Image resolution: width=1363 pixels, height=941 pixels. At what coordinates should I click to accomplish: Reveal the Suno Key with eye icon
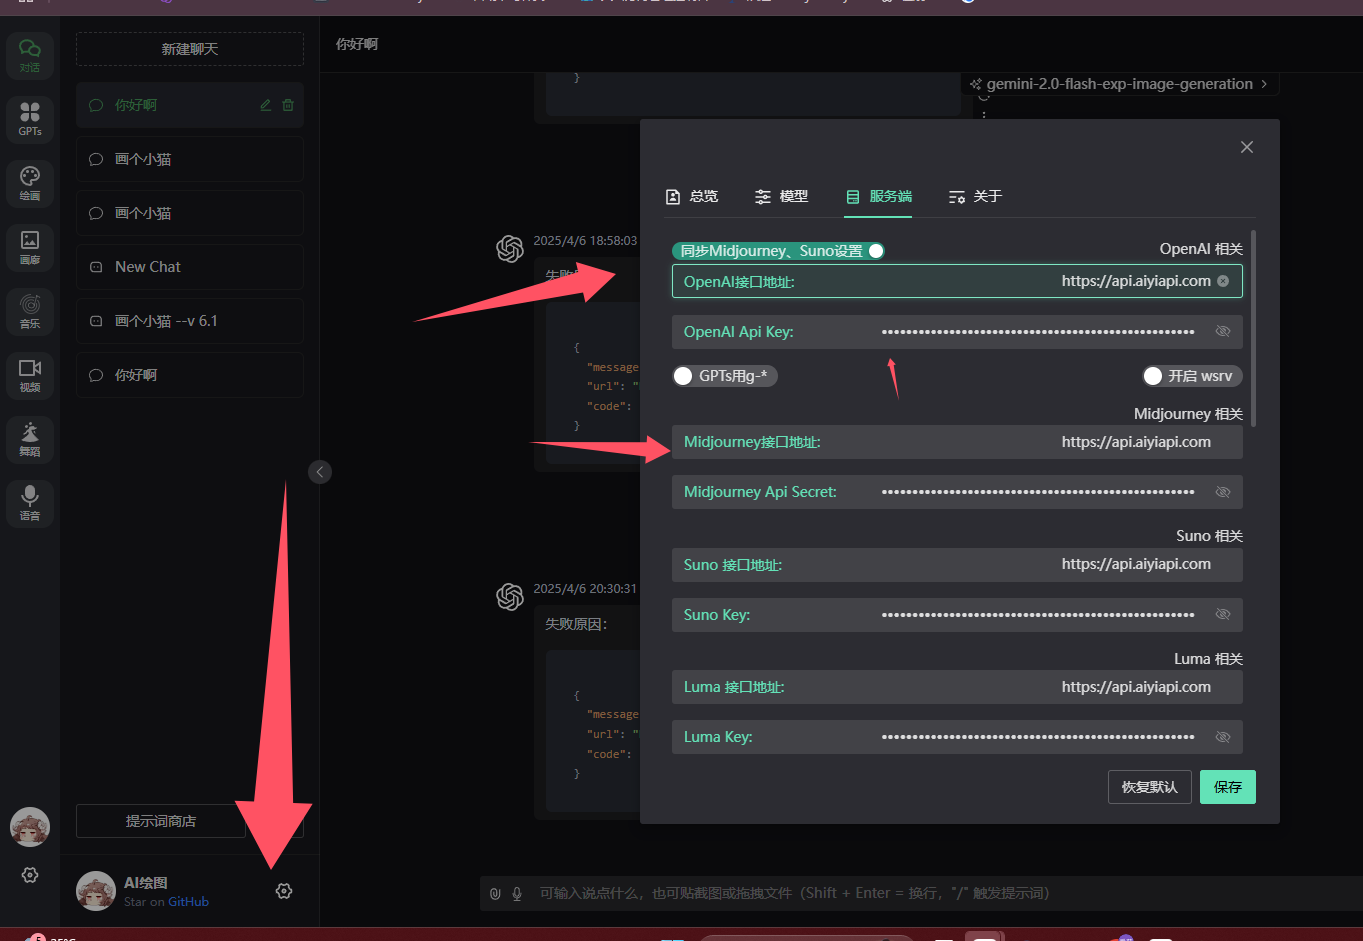pyautogui.click(x=1222, y=614)
